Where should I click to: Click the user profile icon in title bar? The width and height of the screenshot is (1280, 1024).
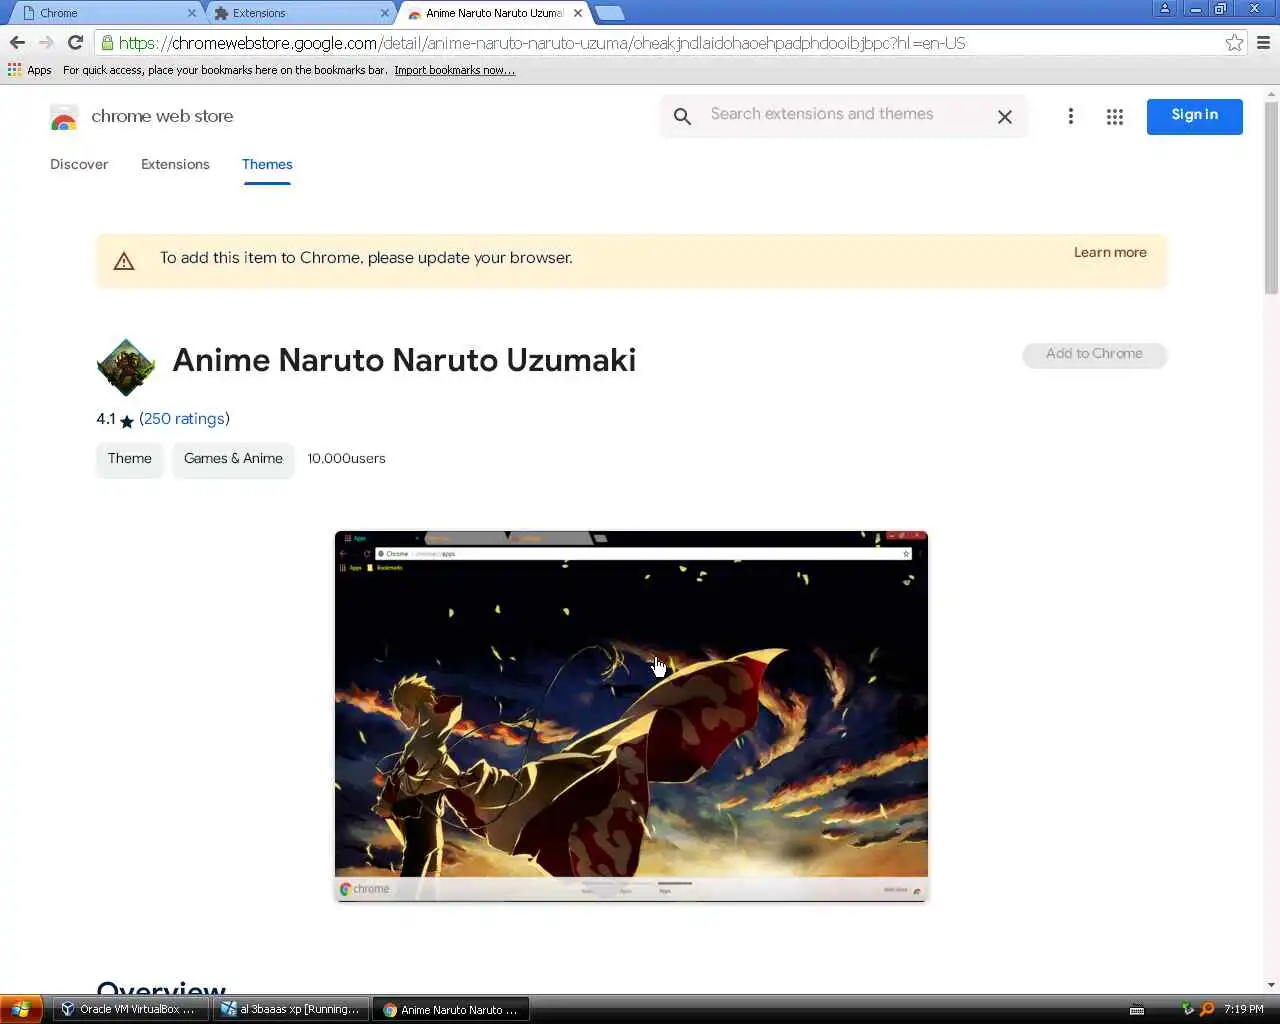pyautogui.click(x=1165, y=9)
